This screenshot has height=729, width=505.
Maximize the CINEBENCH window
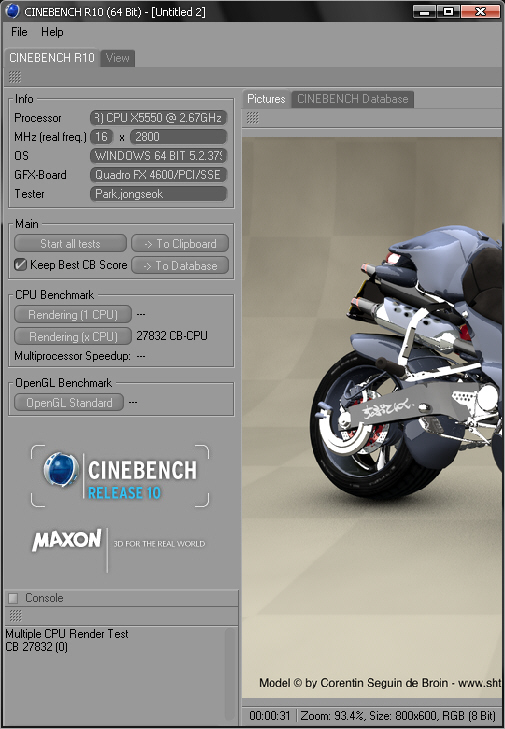(x=448, y=11)
